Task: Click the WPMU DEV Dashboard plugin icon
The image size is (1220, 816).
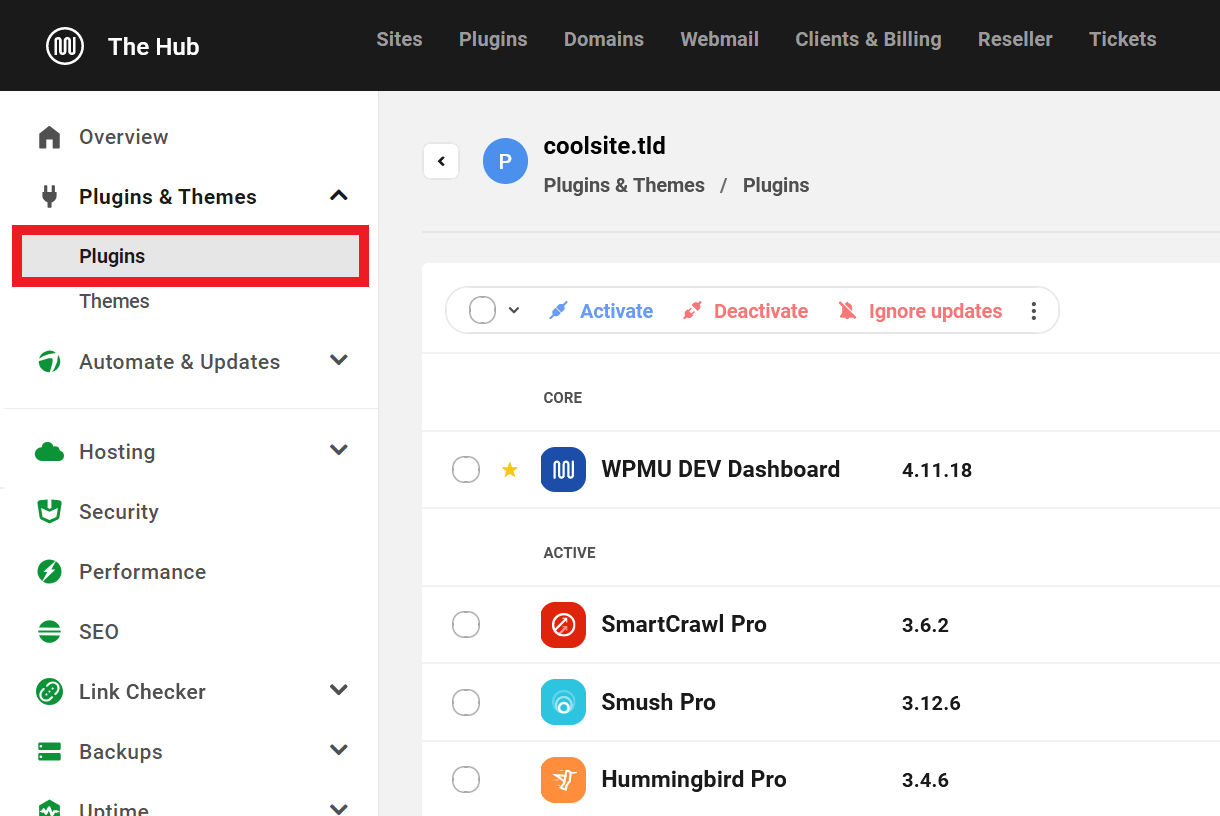Action: [563, 469]
